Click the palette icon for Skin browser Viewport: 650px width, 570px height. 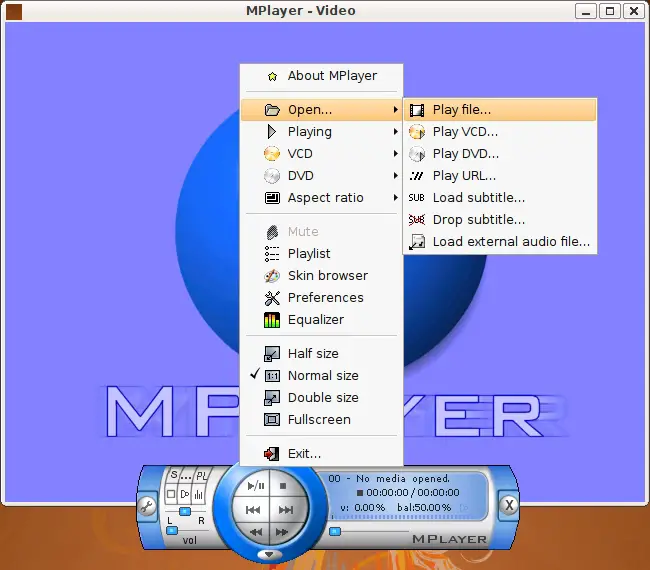[x=272, y=276]
